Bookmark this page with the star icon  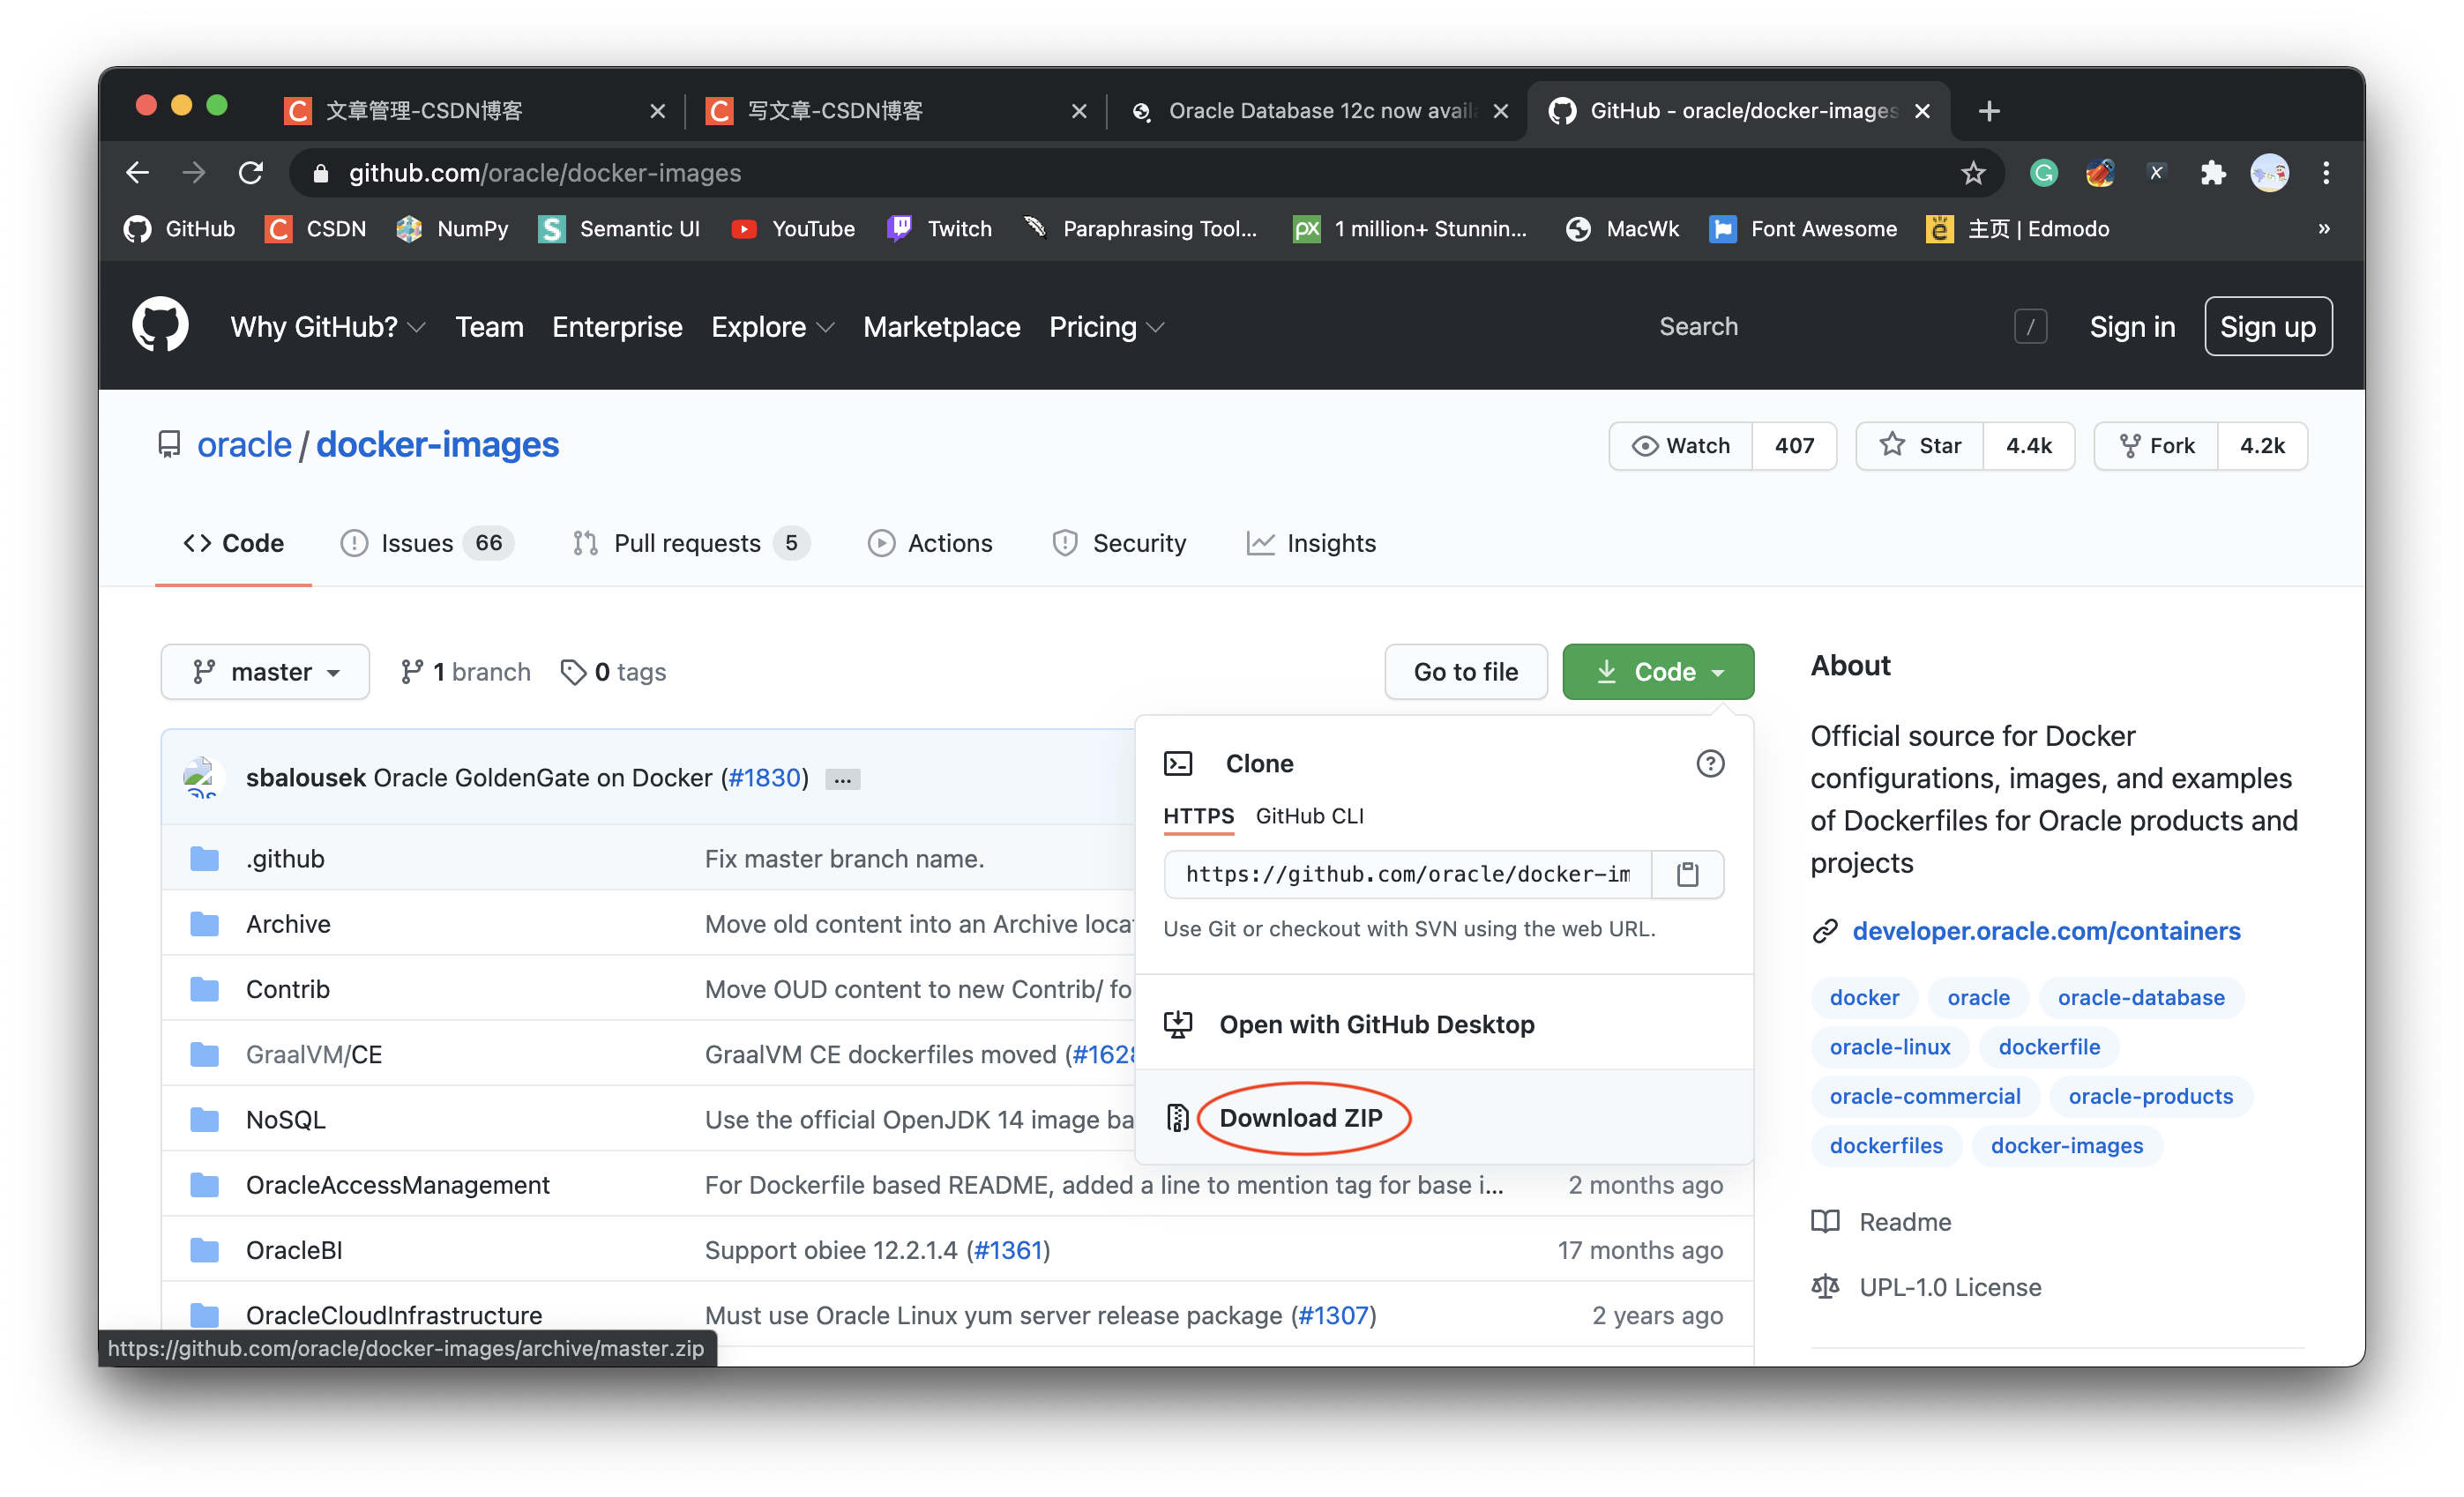click(1972, 173)
